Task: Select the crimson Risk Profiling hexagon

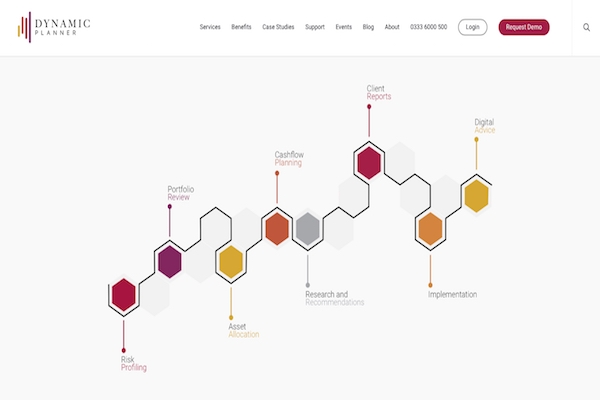Action: point(123,294)
